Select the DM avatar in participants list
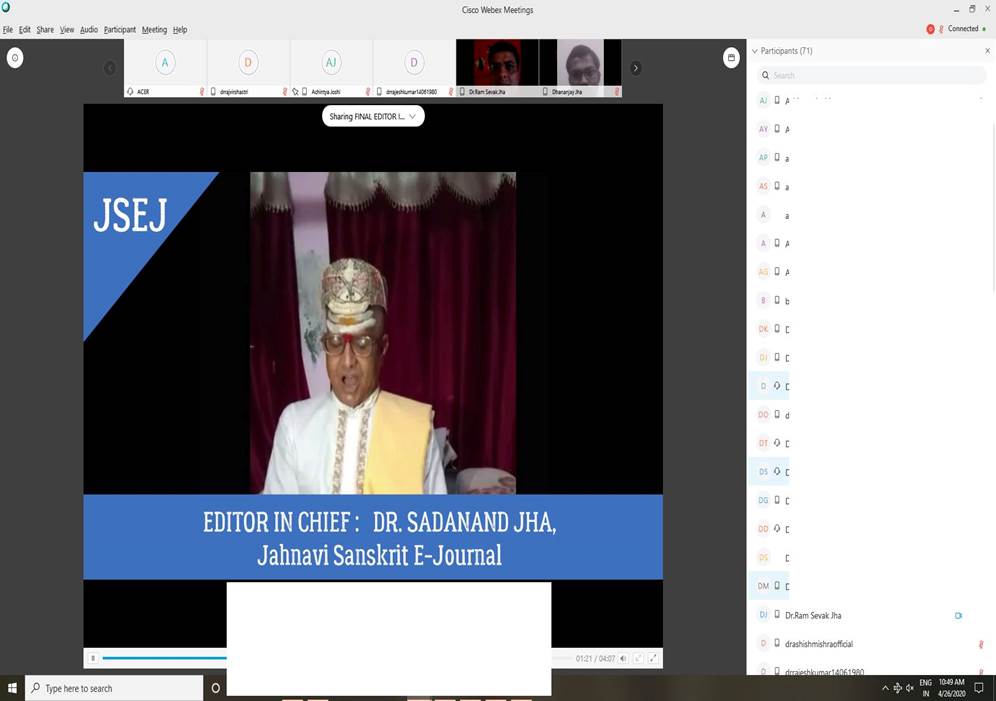Viewport: 996px width, 701px height. [x=764, y=586]
